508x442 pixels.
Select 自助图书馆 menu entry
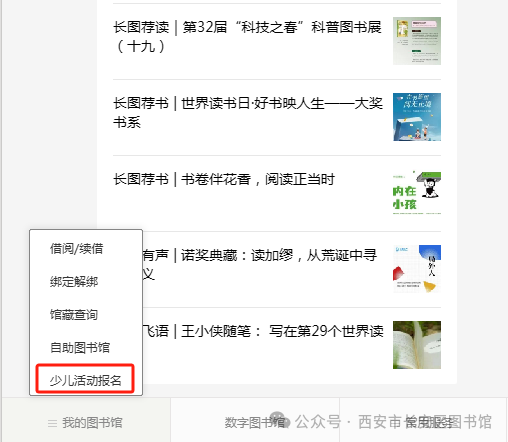pos(80,347)
